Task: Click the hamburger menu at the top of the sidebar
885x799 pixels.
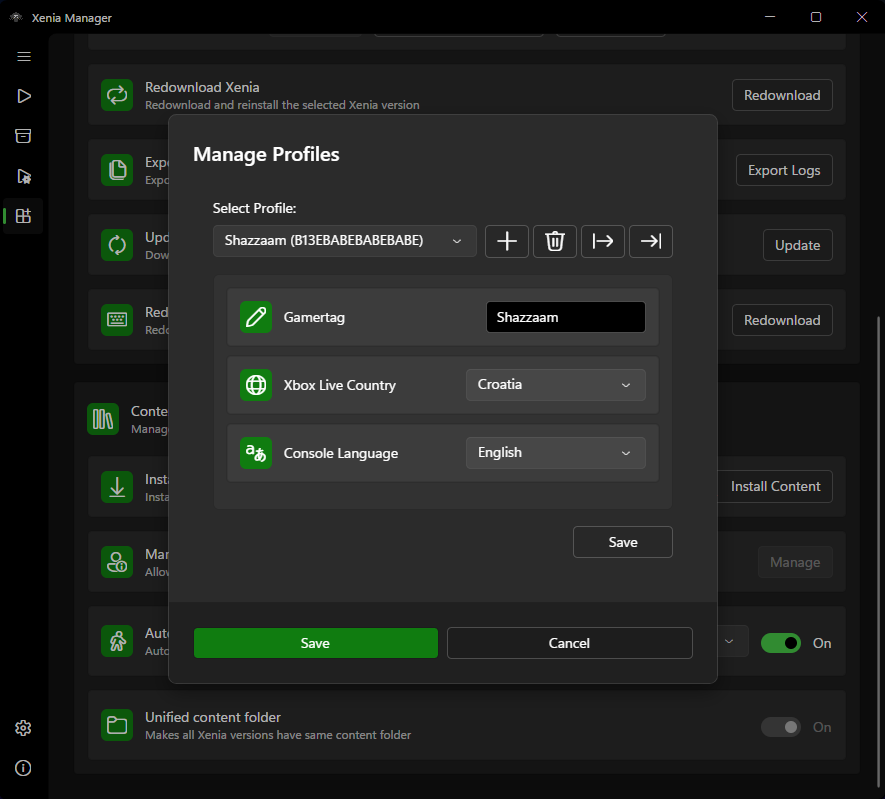Action: coord(23,57)
